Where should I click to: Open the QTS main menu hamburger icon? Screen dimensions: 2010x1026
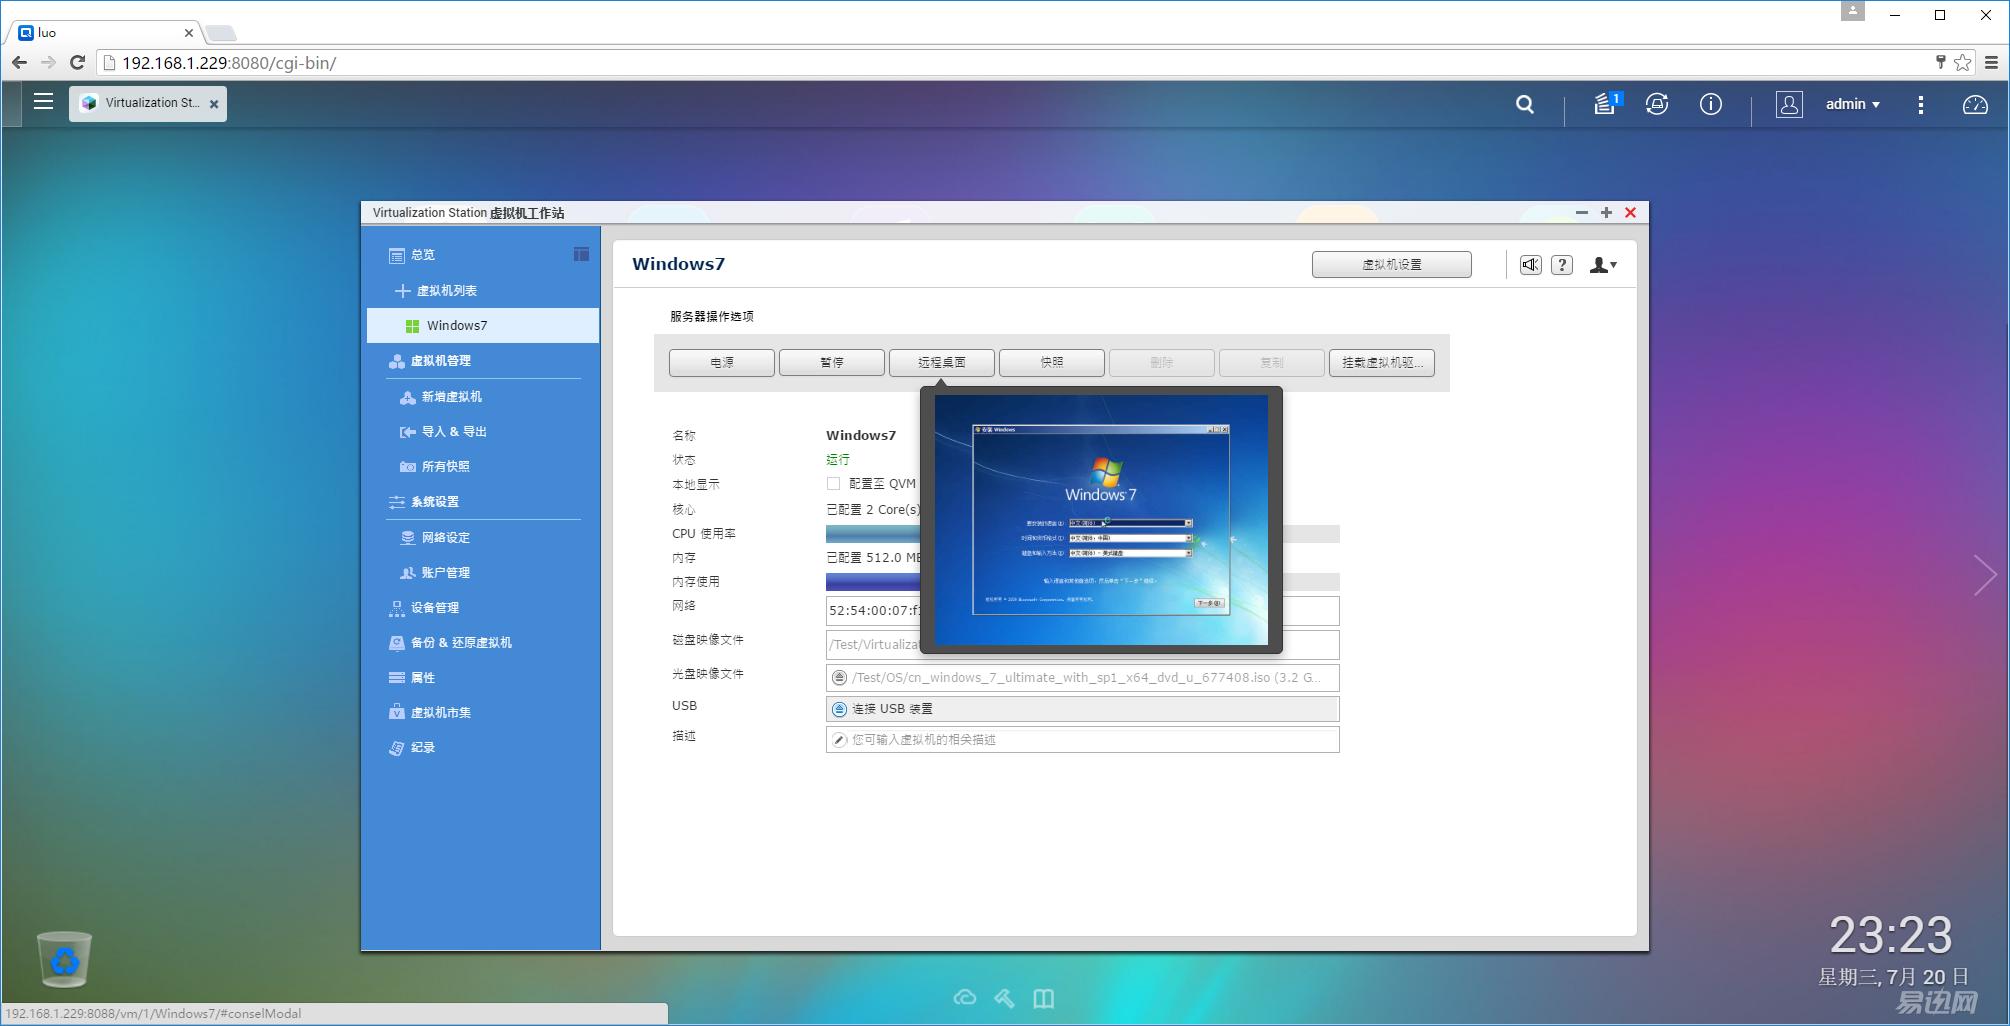tap(43, 102)
